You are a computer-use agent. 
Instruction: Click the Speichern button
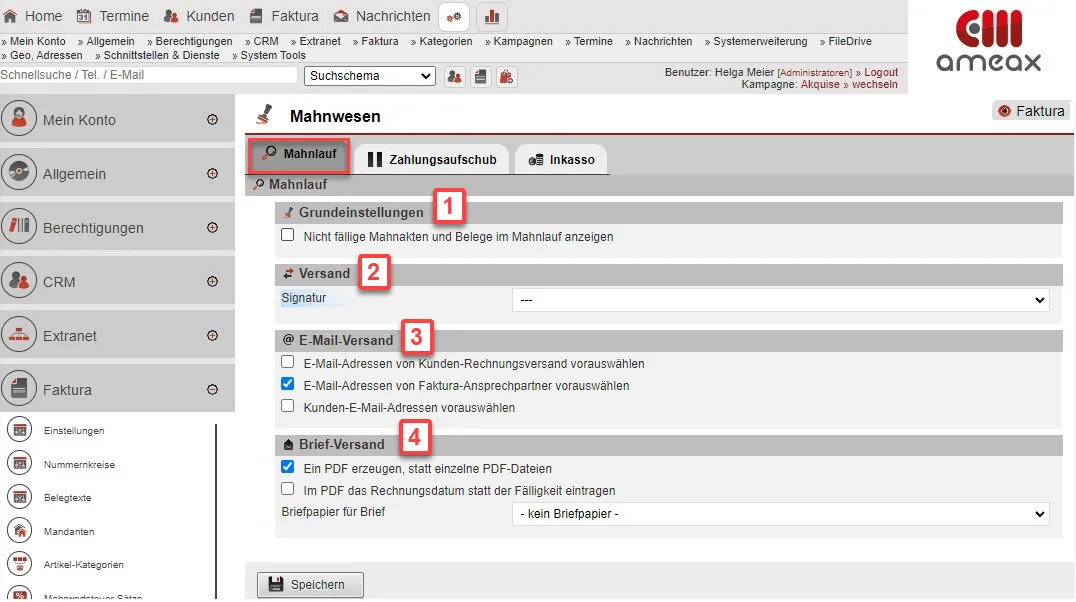310,585
